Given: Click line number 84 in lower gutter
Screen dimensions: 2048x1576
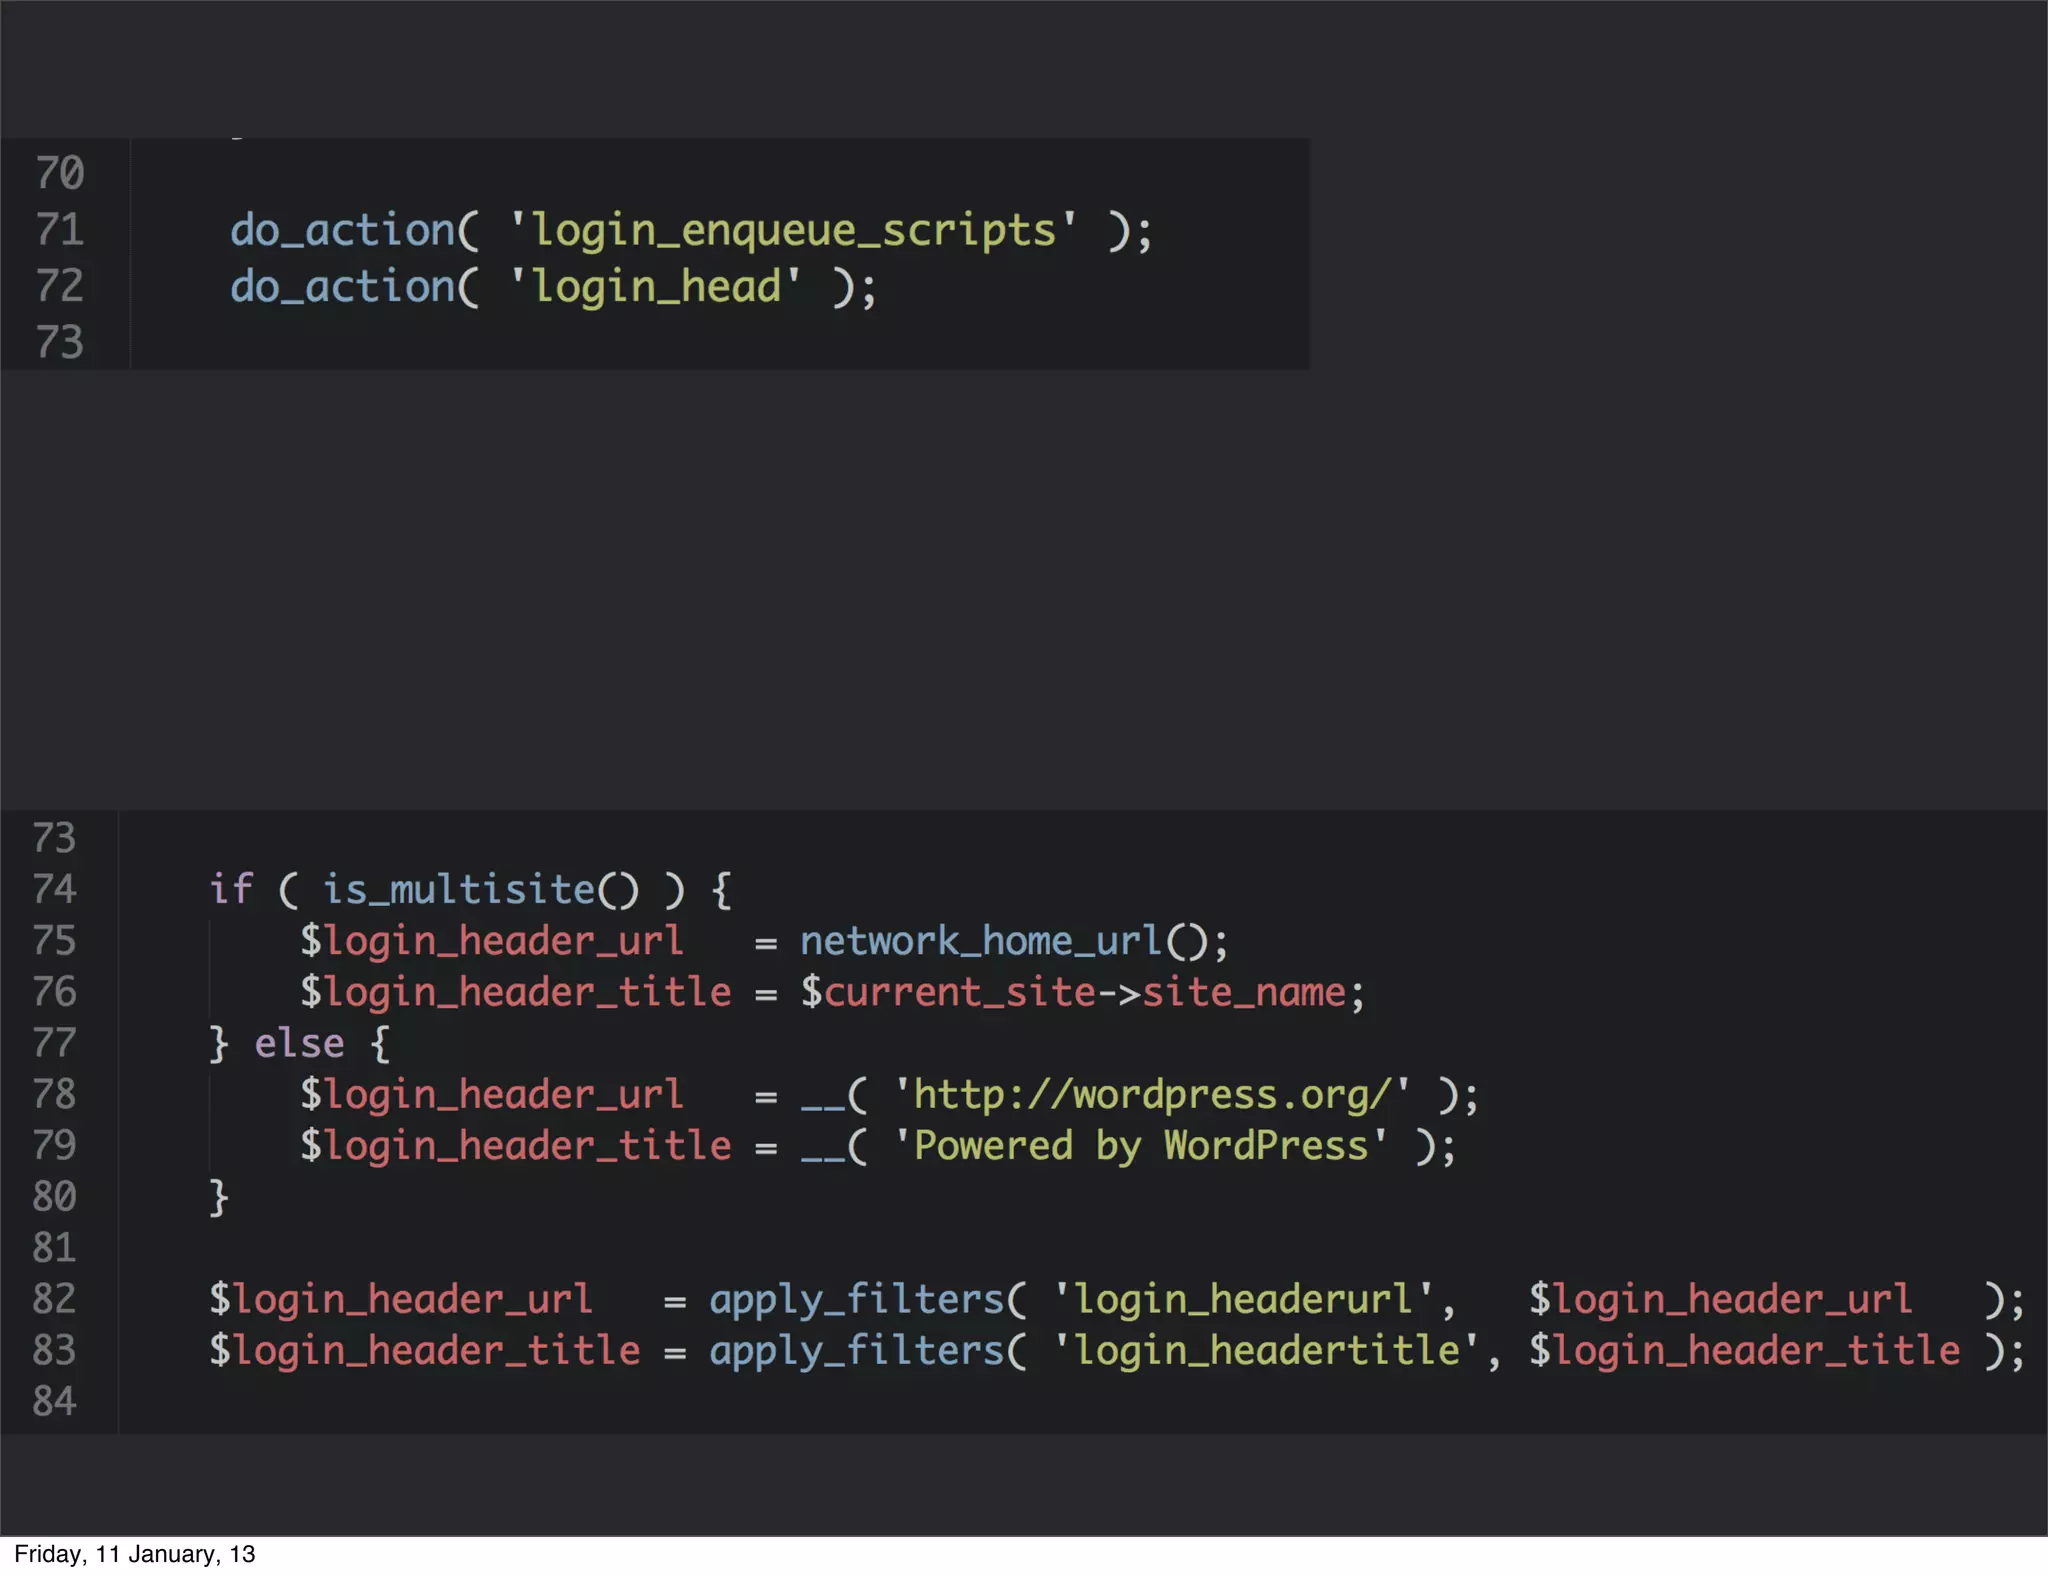Looking at the screenshot, I should click(x=54, y=1402).
